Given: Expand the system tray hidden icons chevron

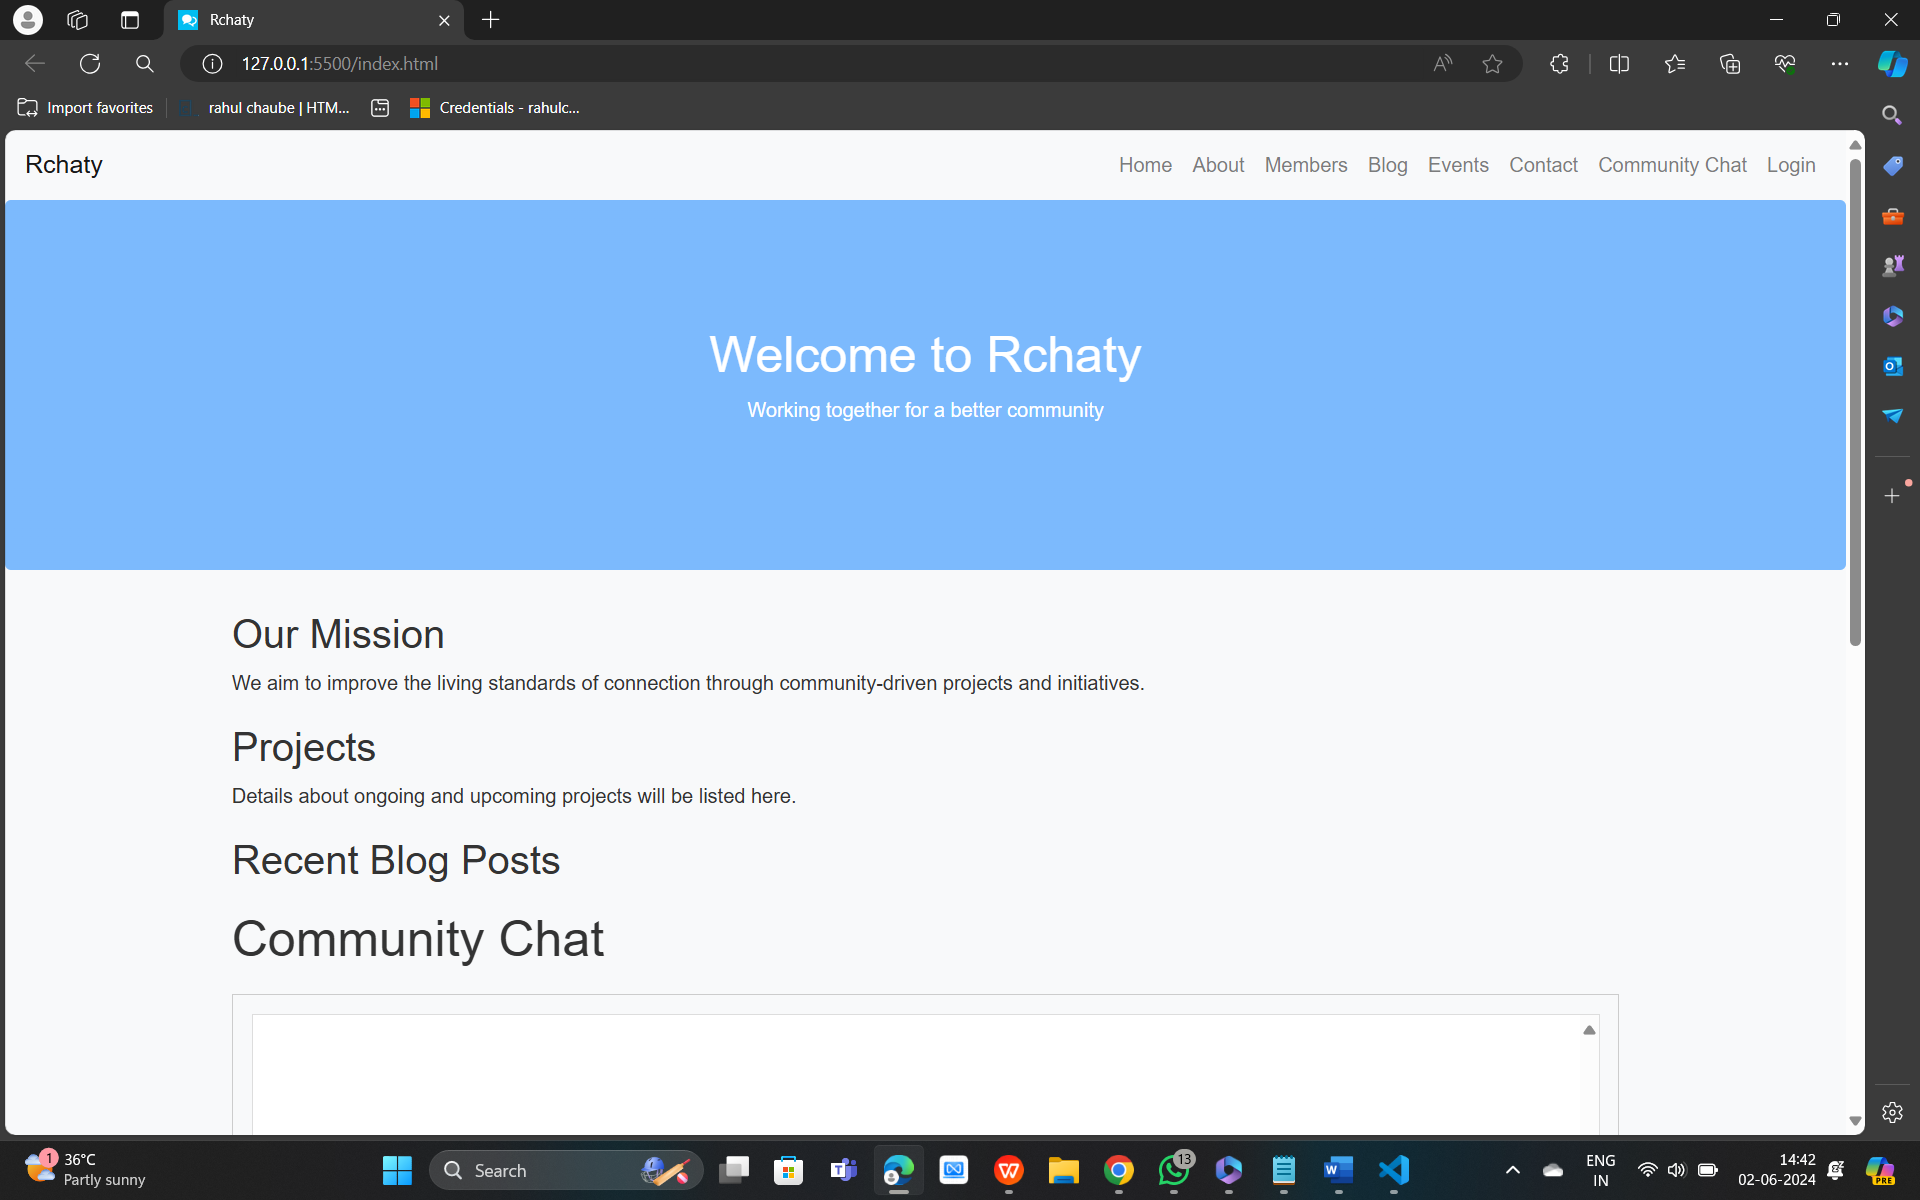Looking at the screenshot, I should 1512,1170.
